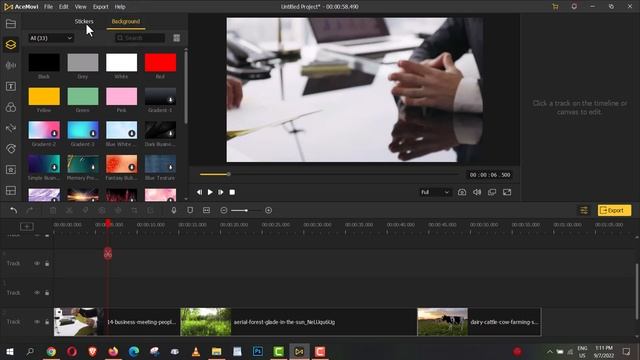Viewport: 640px width, 360px height.
Task: Open the Audio waveform panel in sidebar
Action: (11, 65)
